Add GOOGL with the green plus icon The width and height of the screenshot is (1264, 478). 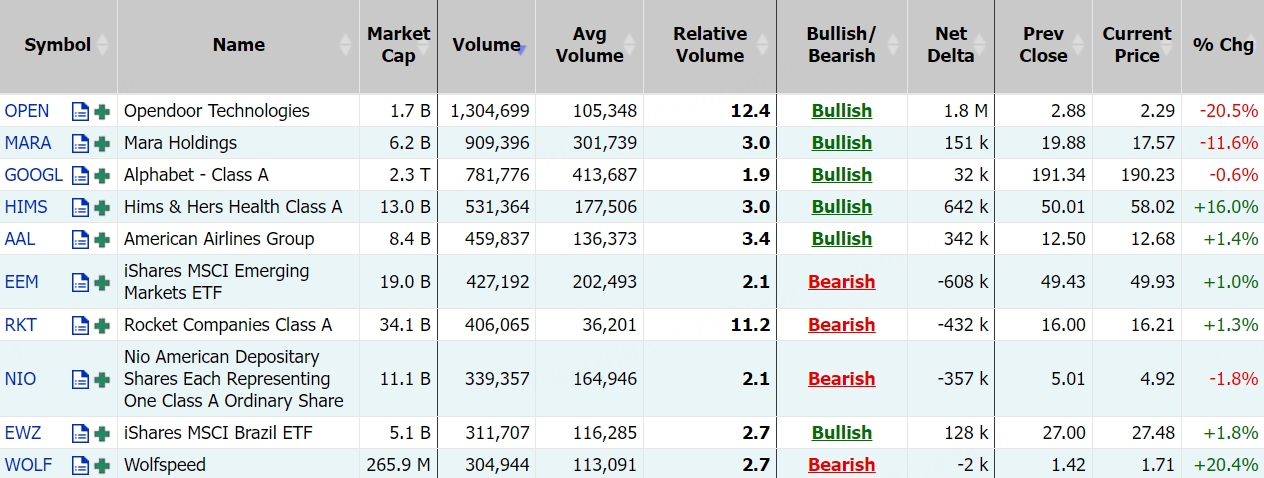[101, 175]
